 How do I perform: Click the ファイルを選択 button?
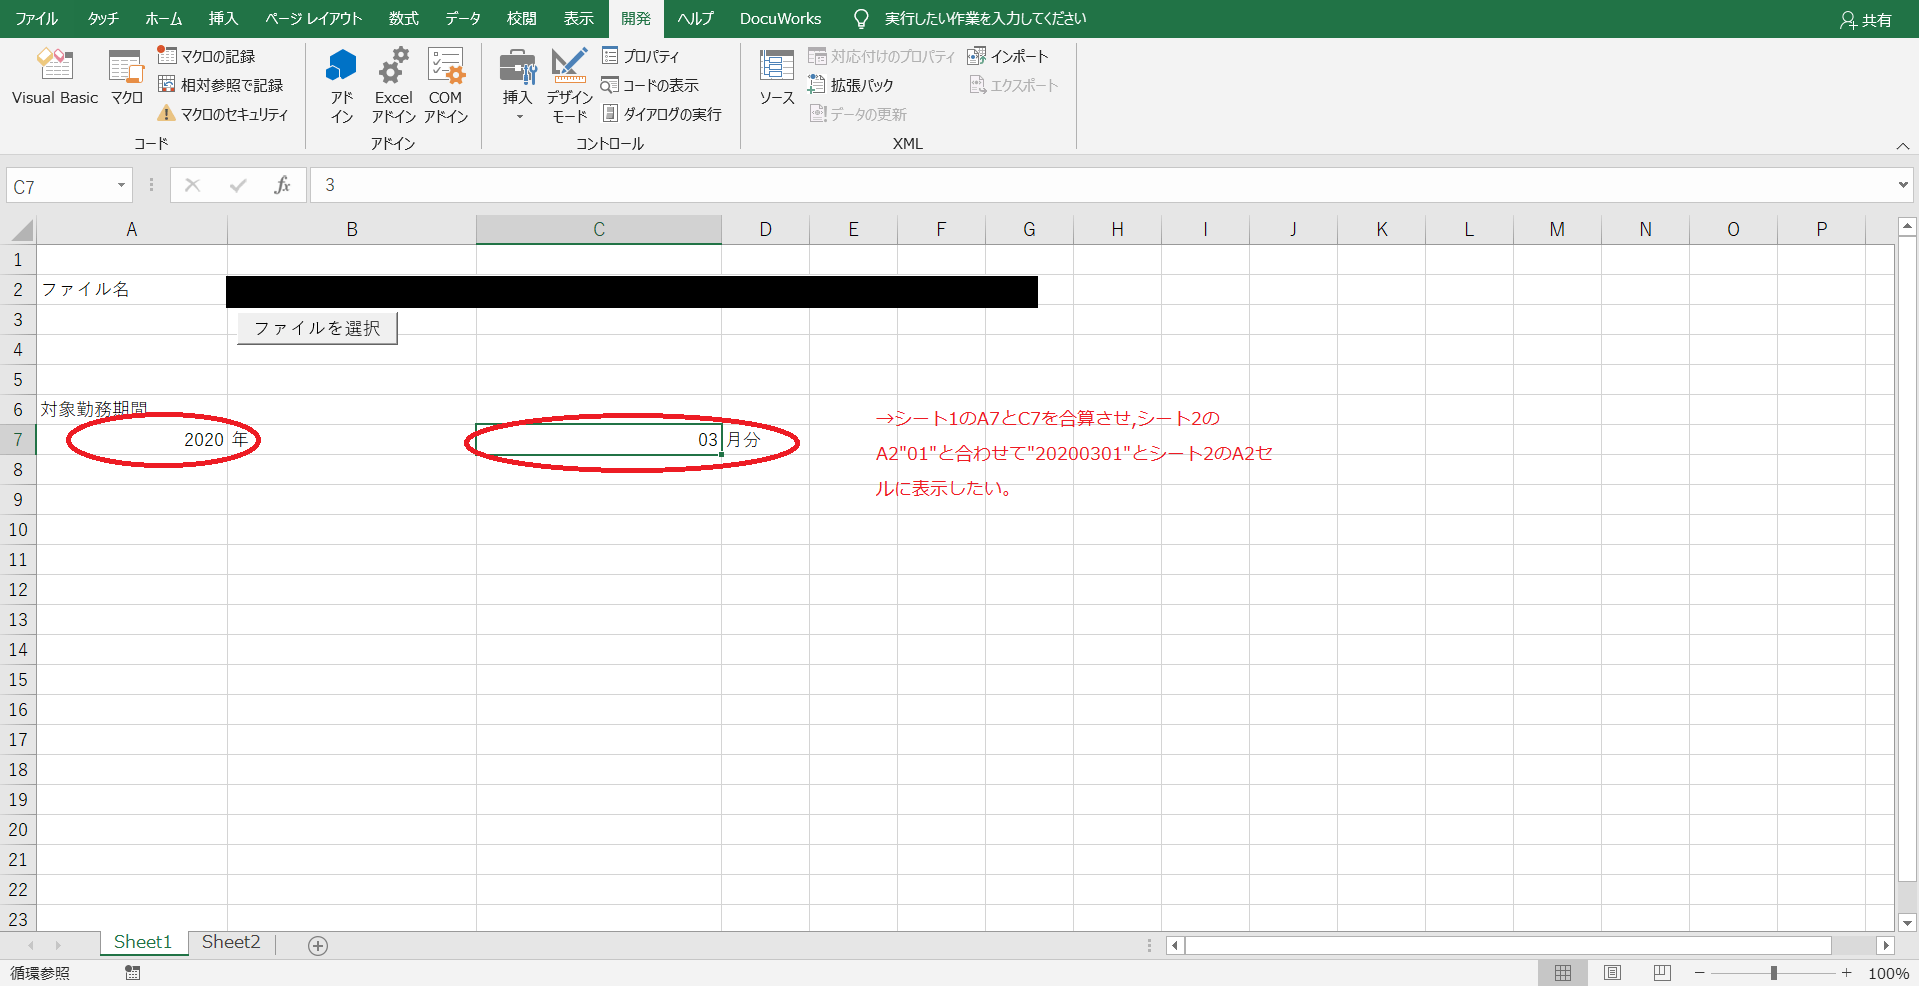click(x=317, y=328)
